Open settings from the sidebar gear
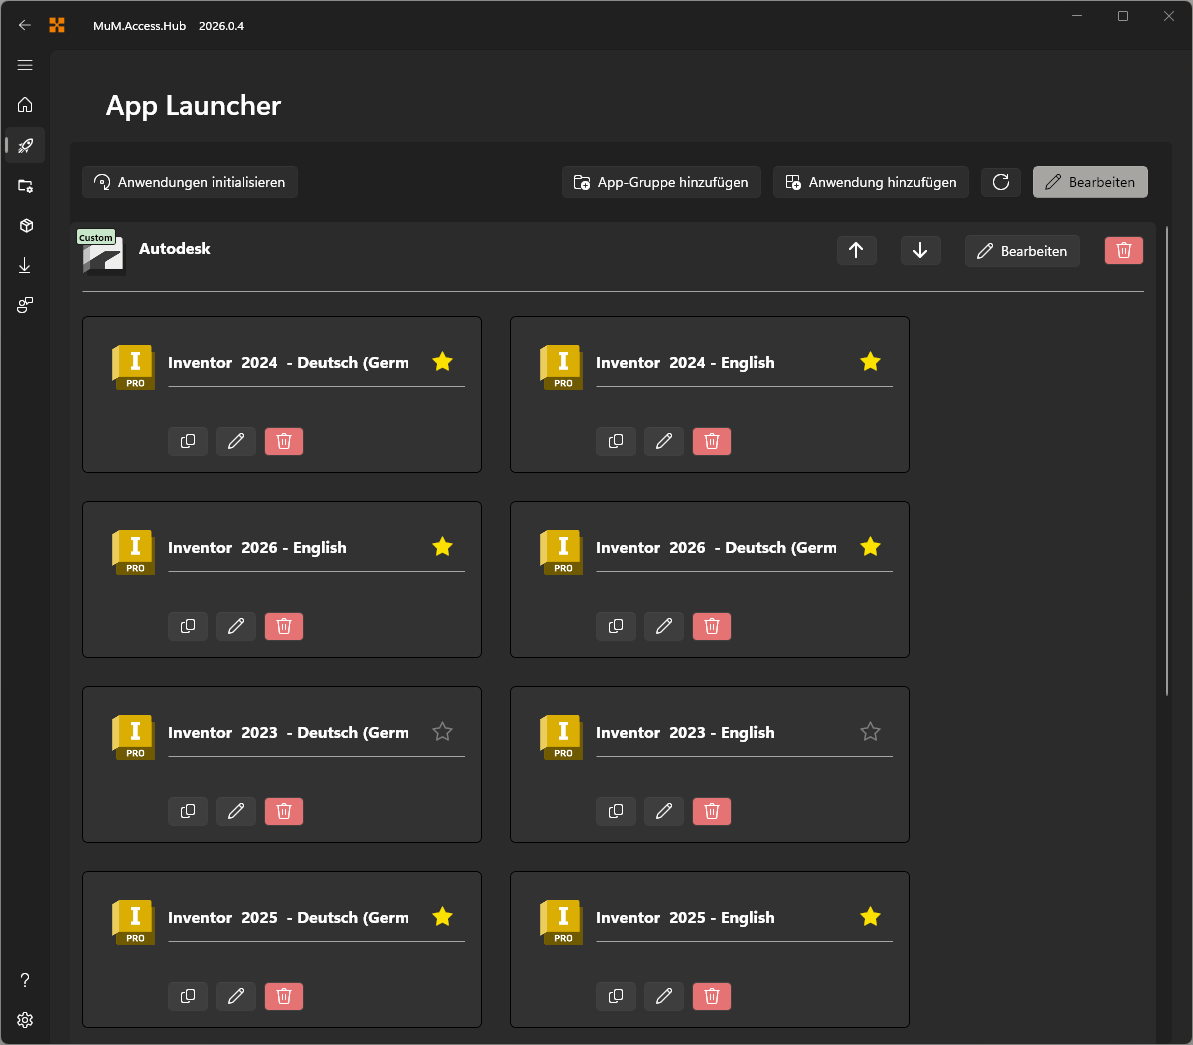 (25, 1019)
